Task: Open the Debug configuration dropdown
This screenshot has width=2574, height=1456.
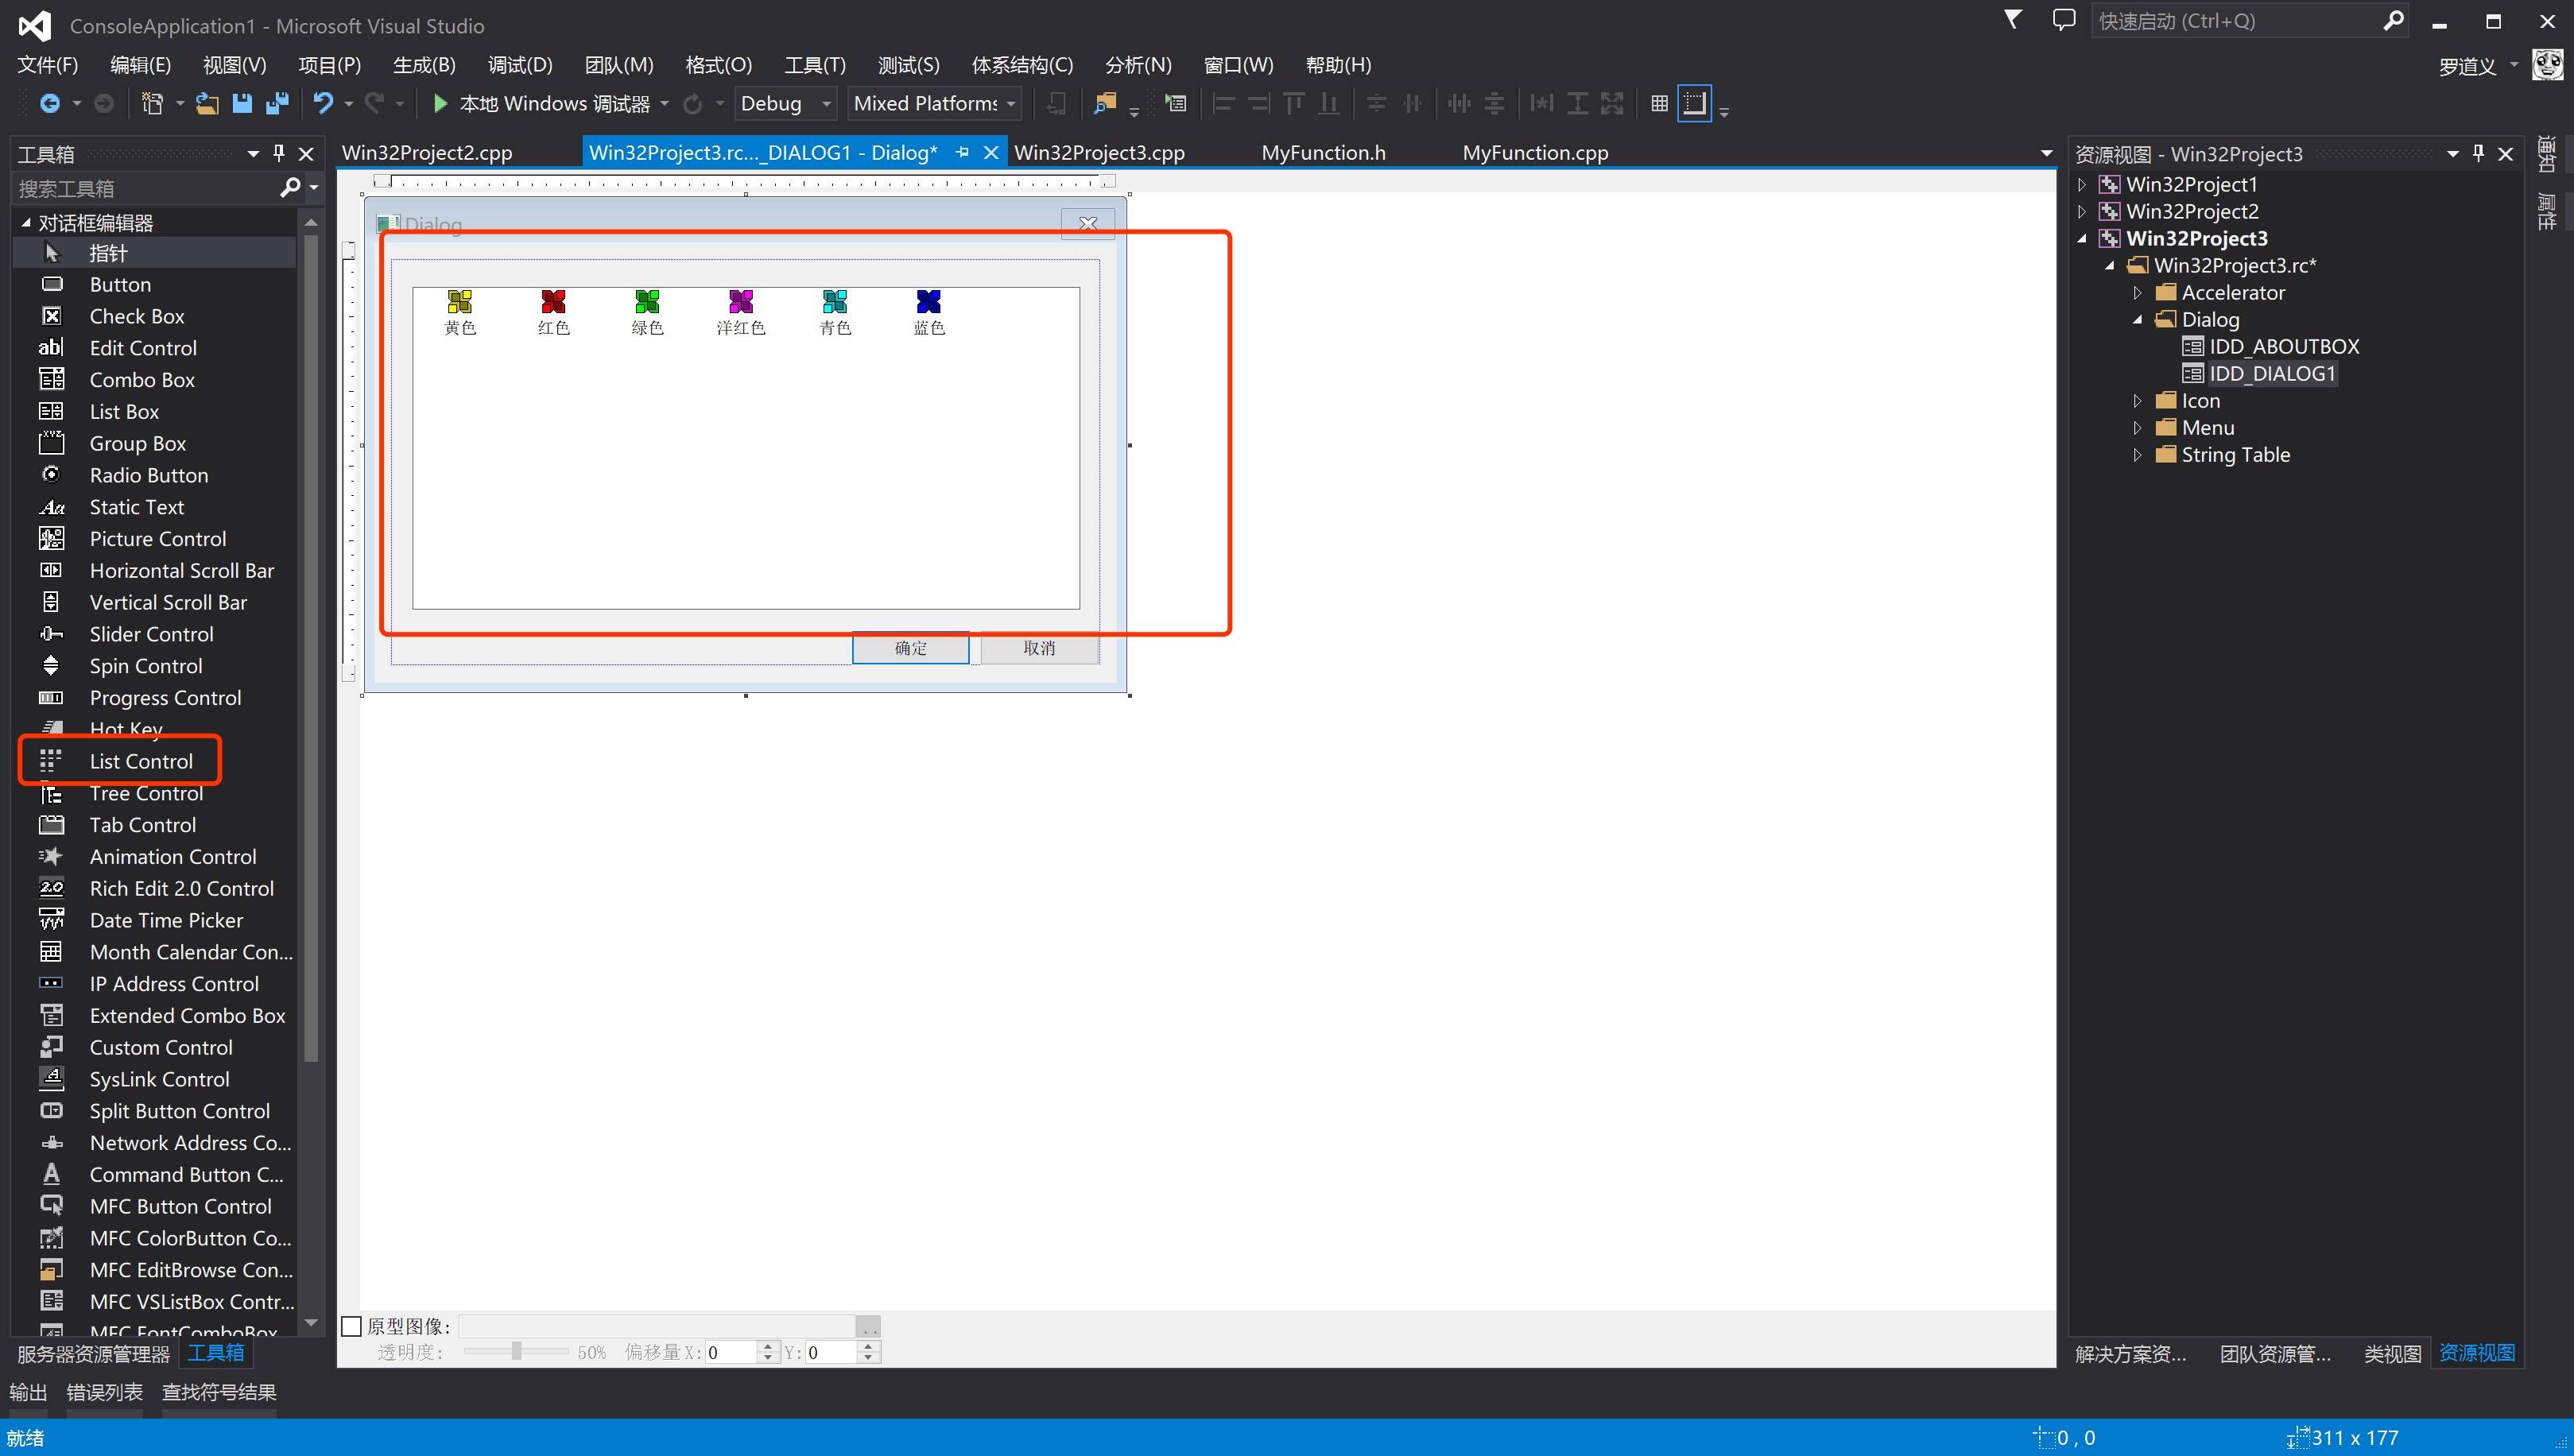Action: [826, 103]
